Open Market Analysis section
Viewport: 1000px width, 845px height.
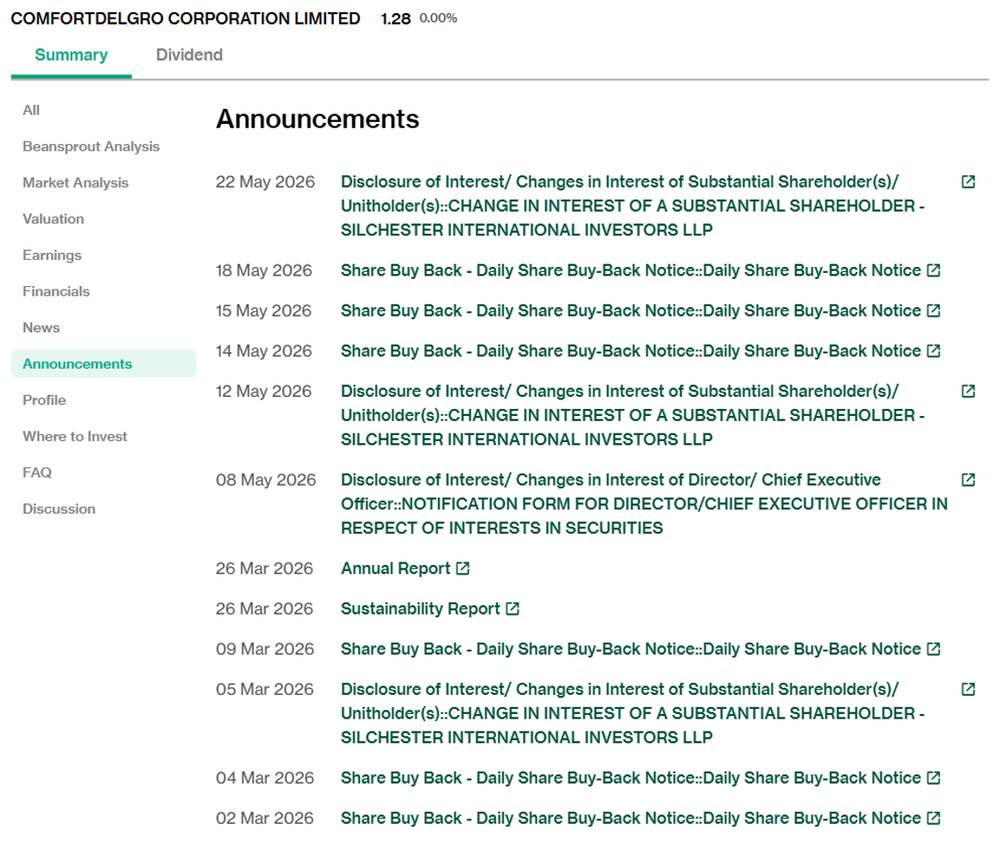[75, 183]
